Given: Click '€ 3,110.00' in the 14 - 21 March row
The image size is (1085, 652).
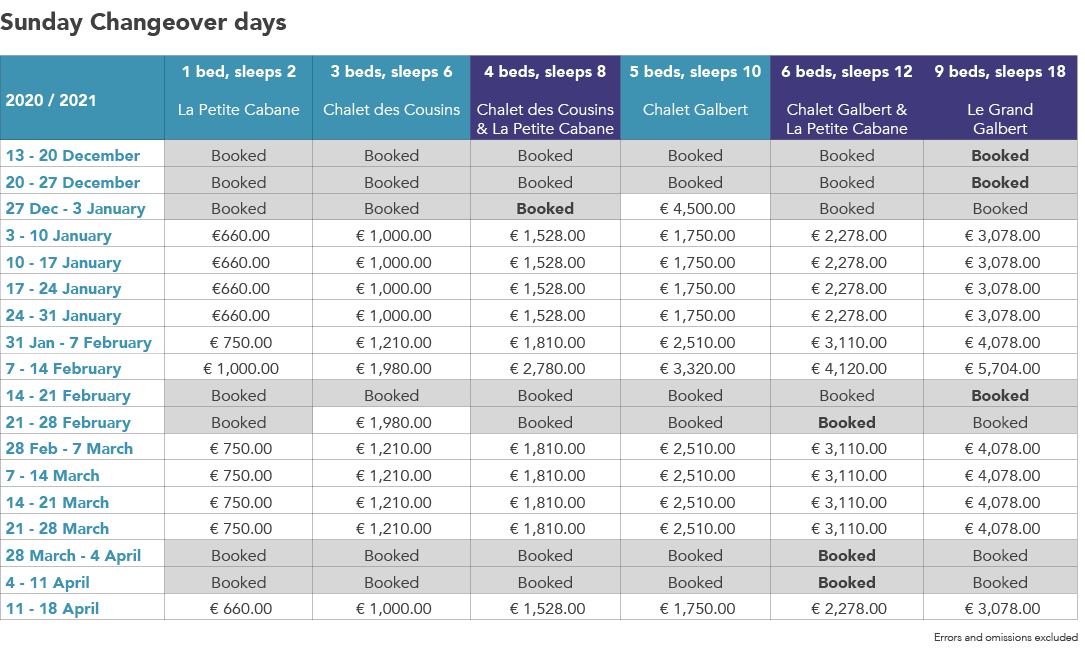Looking at the screenshot, I should coord(849,502).
